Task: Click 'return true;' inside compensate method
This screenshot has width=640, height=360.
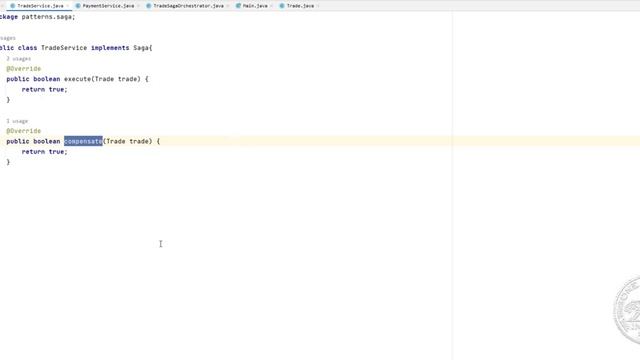Action: pos(44,152)
